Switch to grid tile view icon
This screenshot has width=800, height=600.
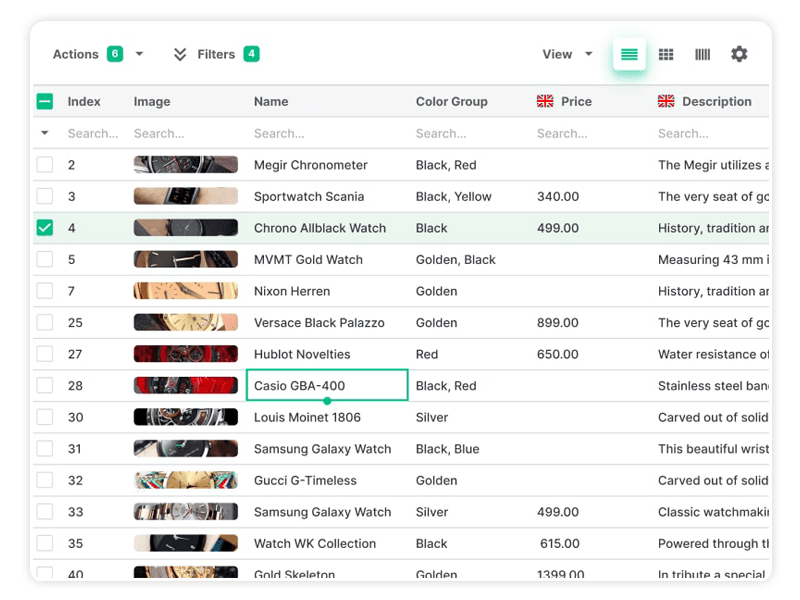(666, 55)
